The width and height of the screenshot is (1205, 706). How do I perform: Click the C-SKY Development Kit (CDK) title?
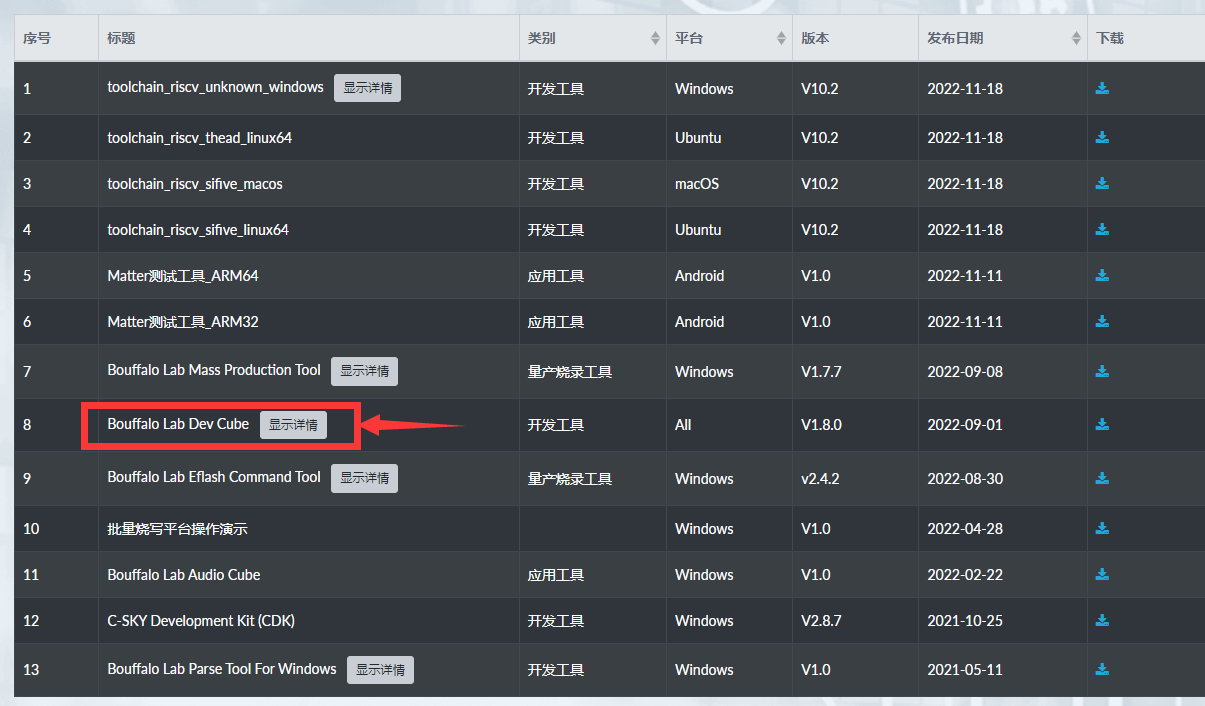coord(201,620)
